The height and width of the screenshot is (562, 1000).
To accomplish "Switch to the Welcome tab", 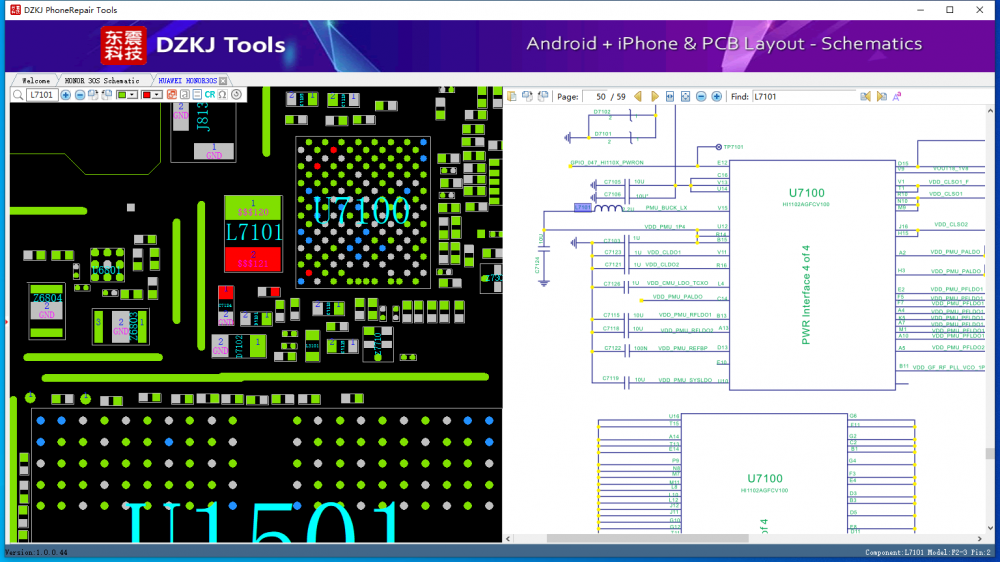I will (36, 80).
